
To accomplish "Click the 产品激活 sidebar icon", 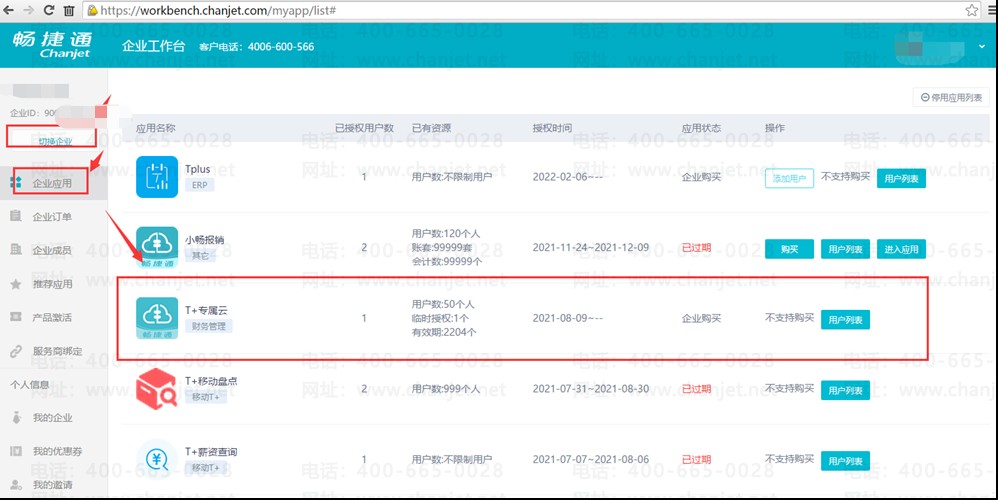I will pyautogui.click(x=16, y=317).
